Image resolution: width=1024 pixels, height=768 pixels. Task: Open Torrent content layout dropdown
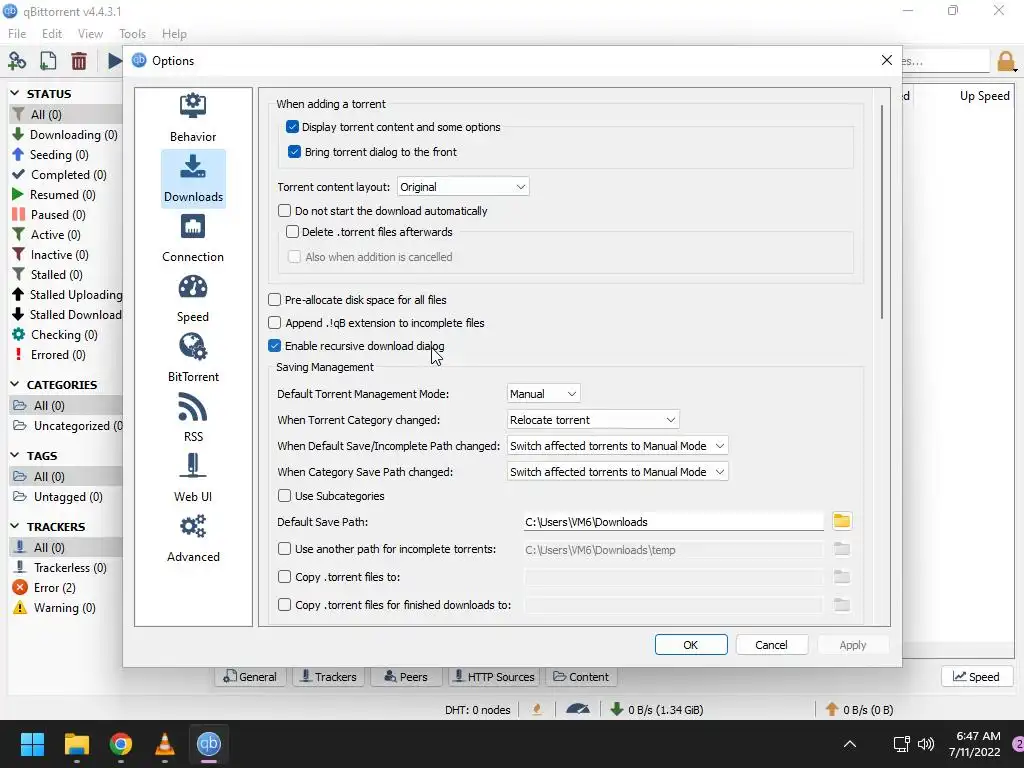click(463, 187)
